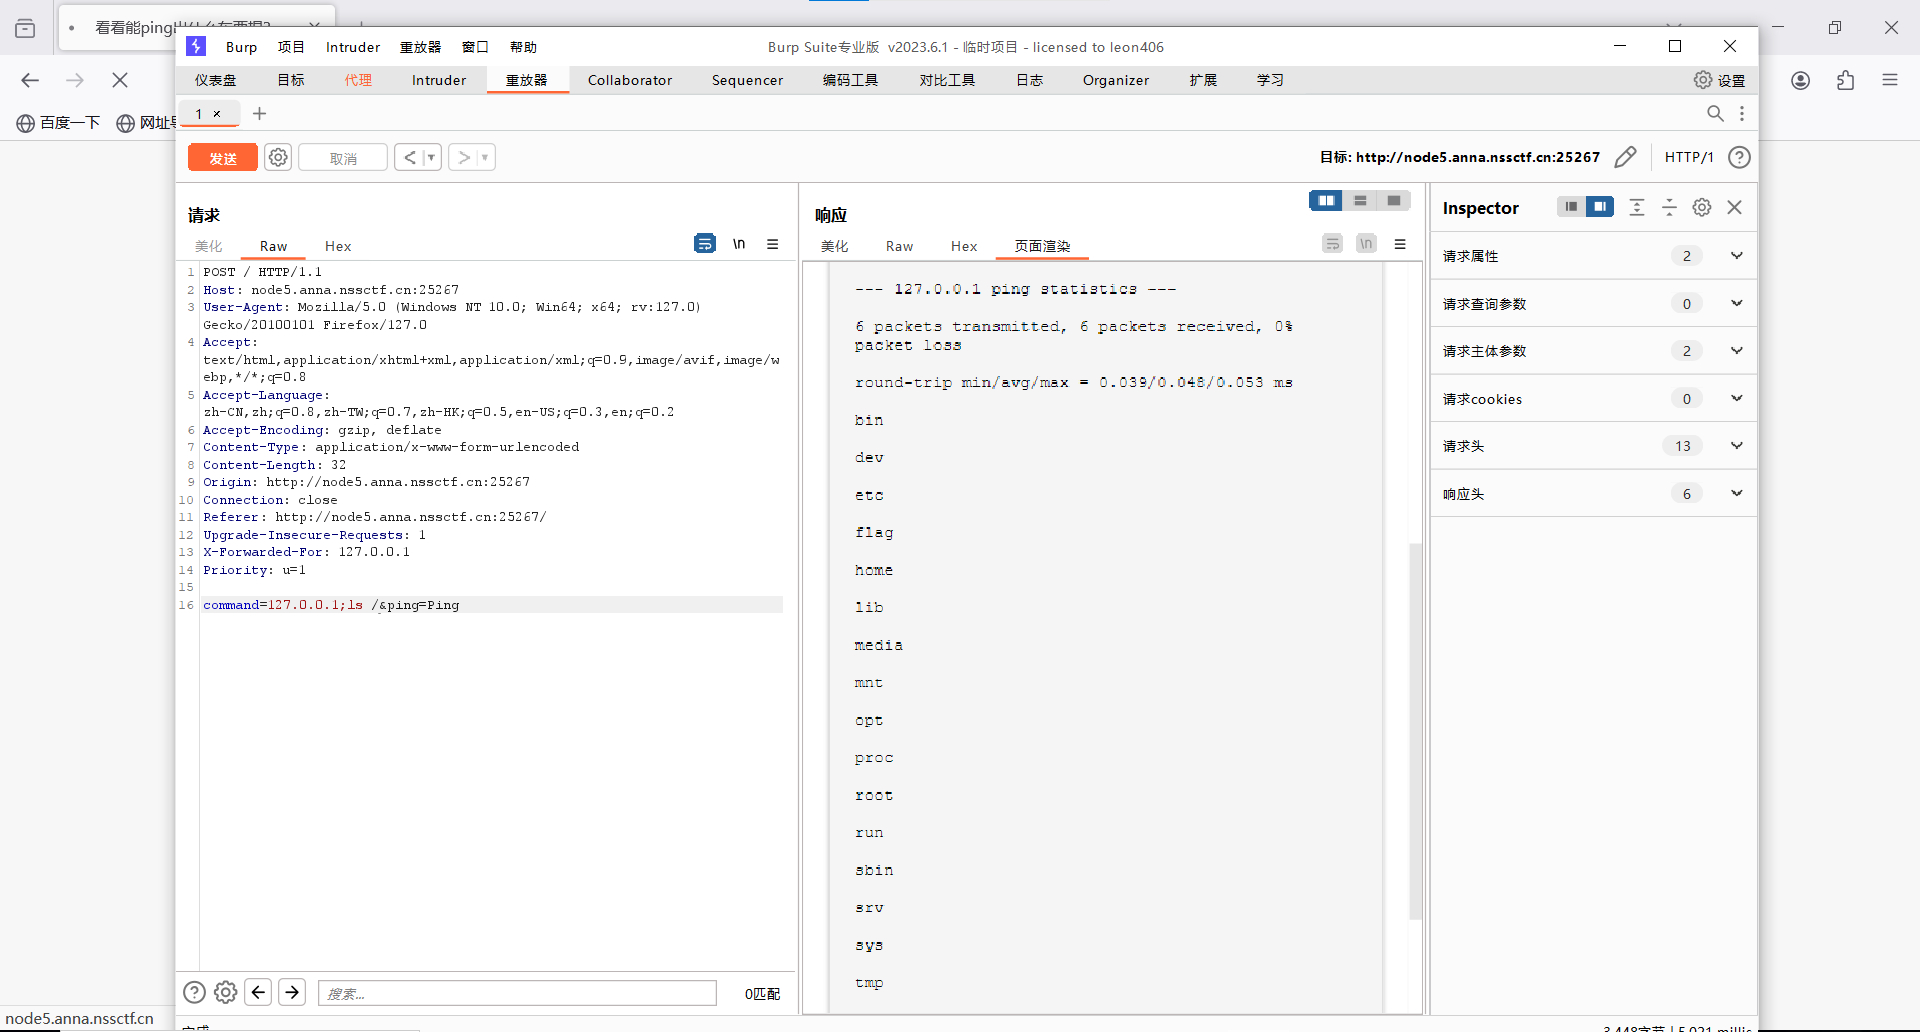
Task: Open request panel hamburger menu
Action: [x=773, y=244]
